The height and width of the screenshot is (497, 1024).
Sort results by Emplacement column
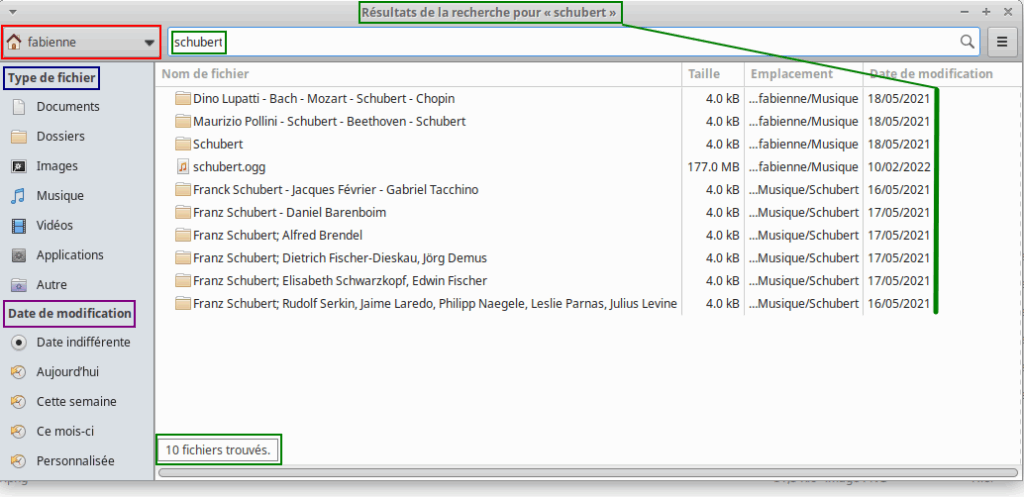point(804,74)
